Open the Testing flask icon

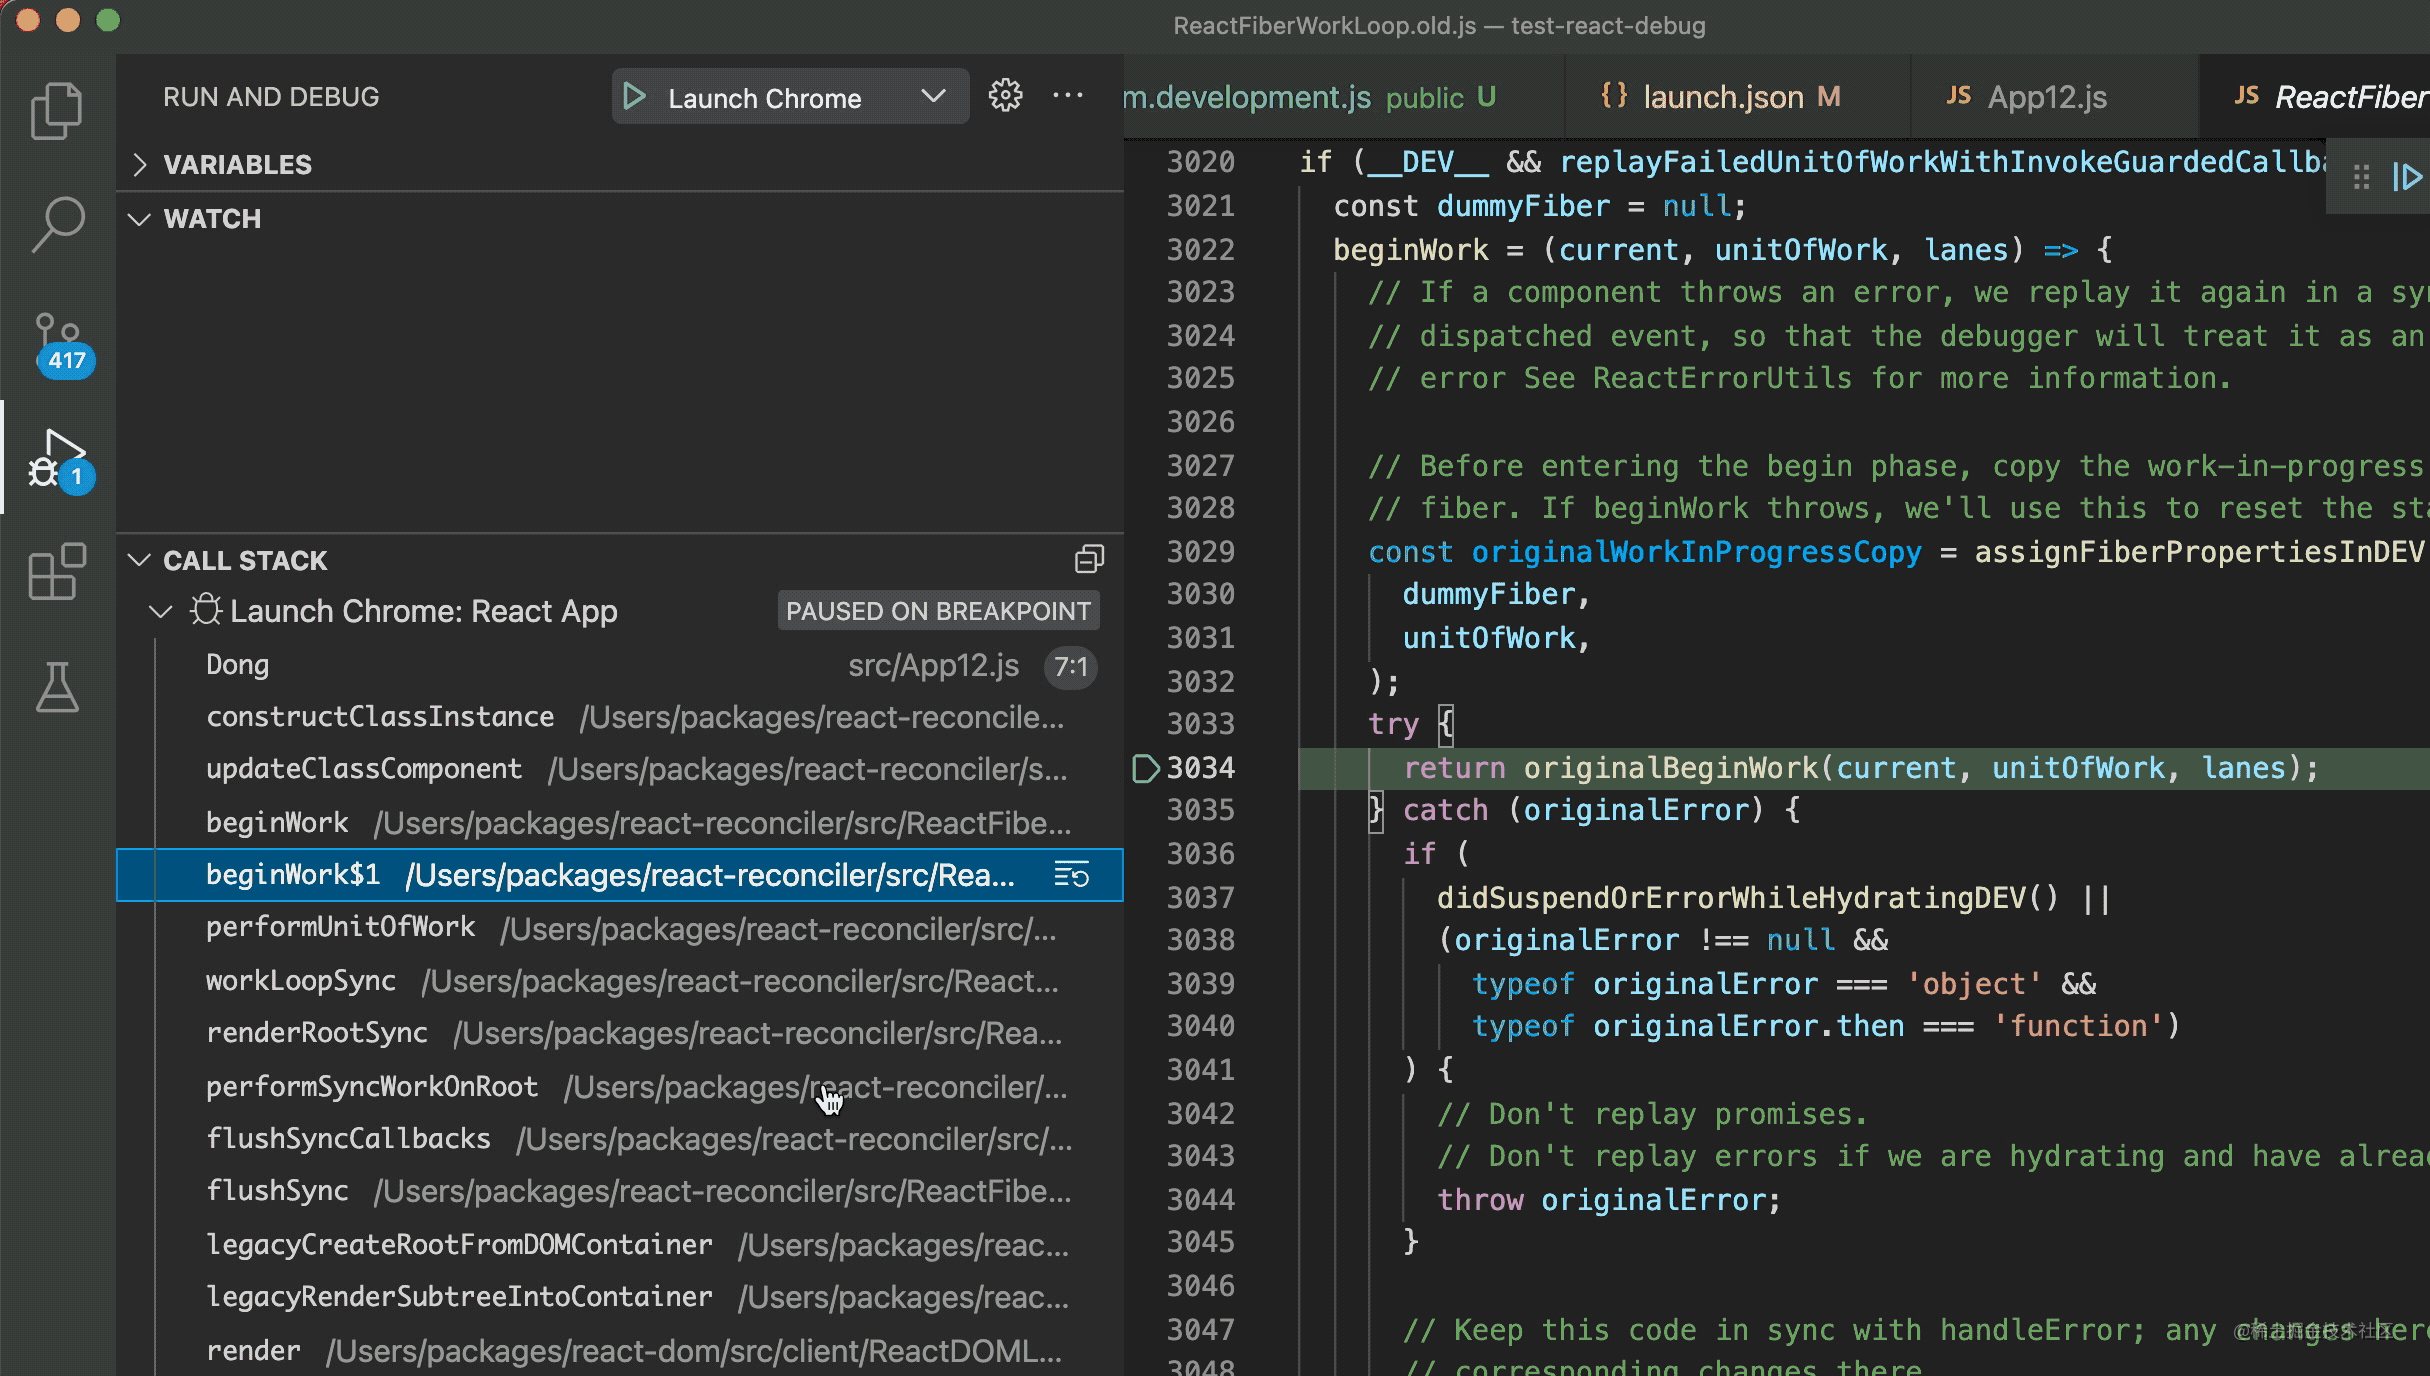57,687
